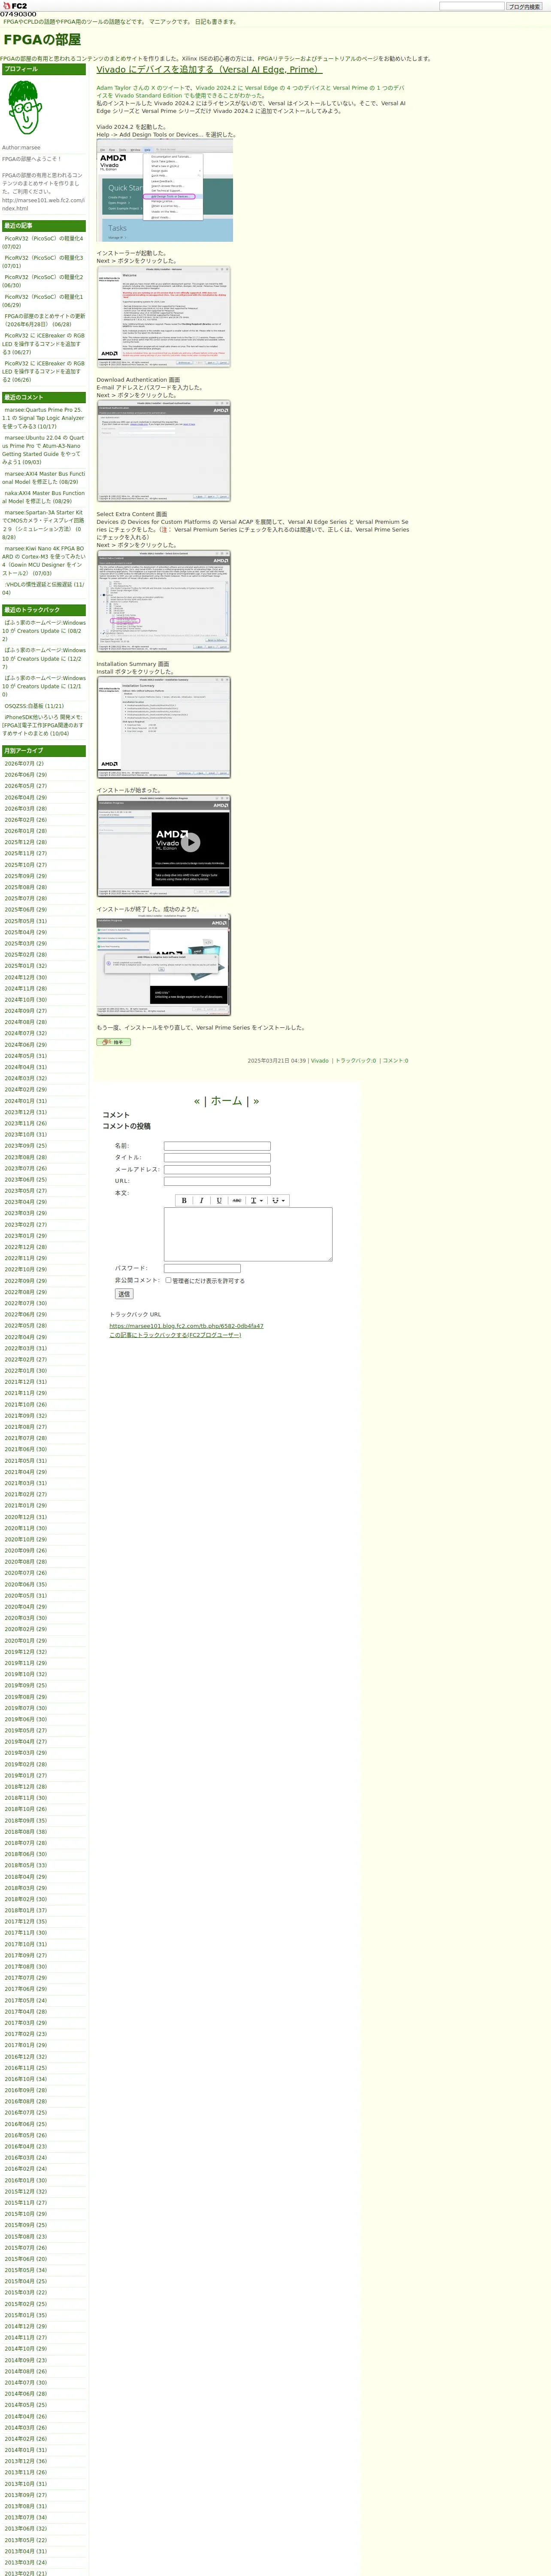
Task: Open the 2020年11月 archive link
Action: coord(26,1528)
